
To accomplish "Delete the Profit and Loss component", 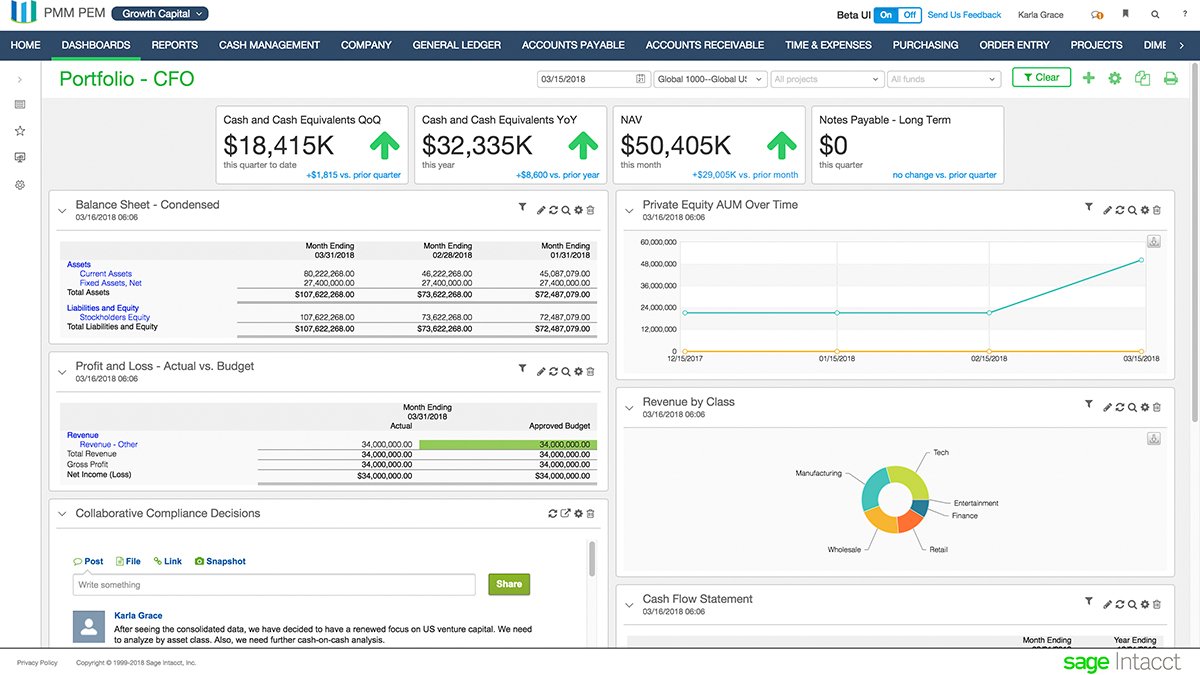I will pos(590,369).
